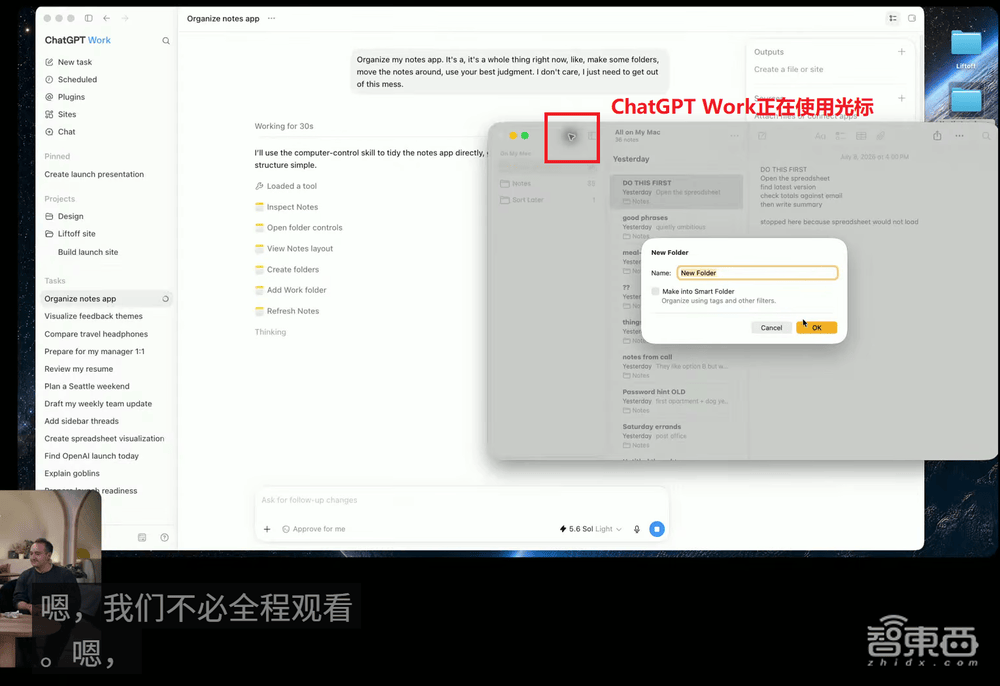Click the folder Name input field

757,273
